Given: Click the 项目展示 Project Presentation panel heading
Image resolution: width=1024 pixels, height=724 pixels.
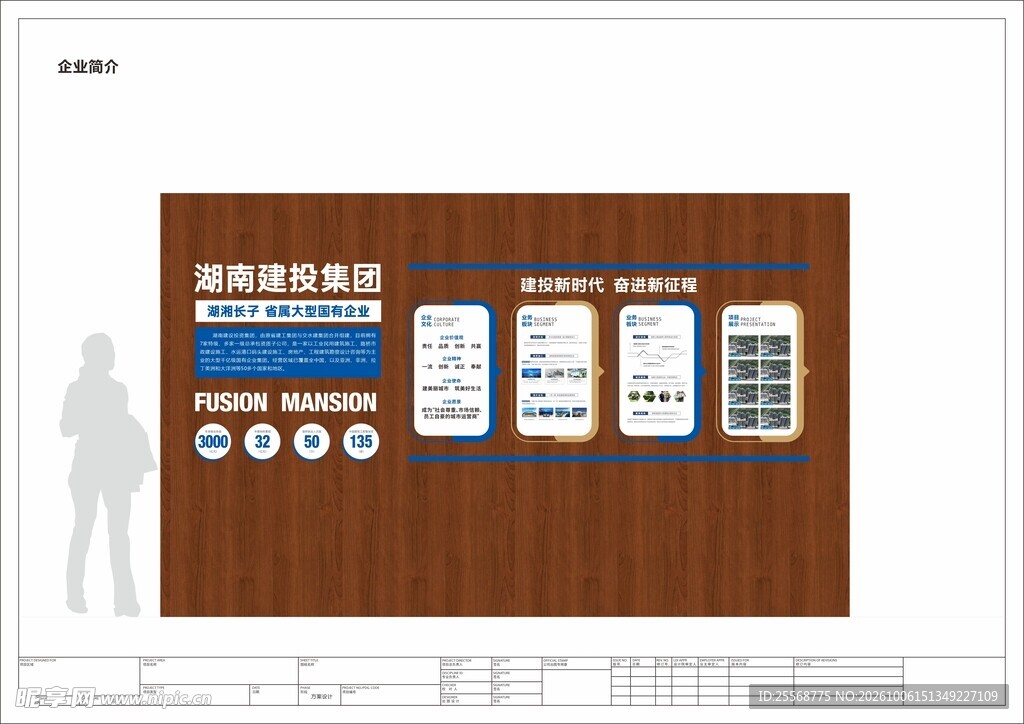Looking at the screenshot, I should [752, 321].
